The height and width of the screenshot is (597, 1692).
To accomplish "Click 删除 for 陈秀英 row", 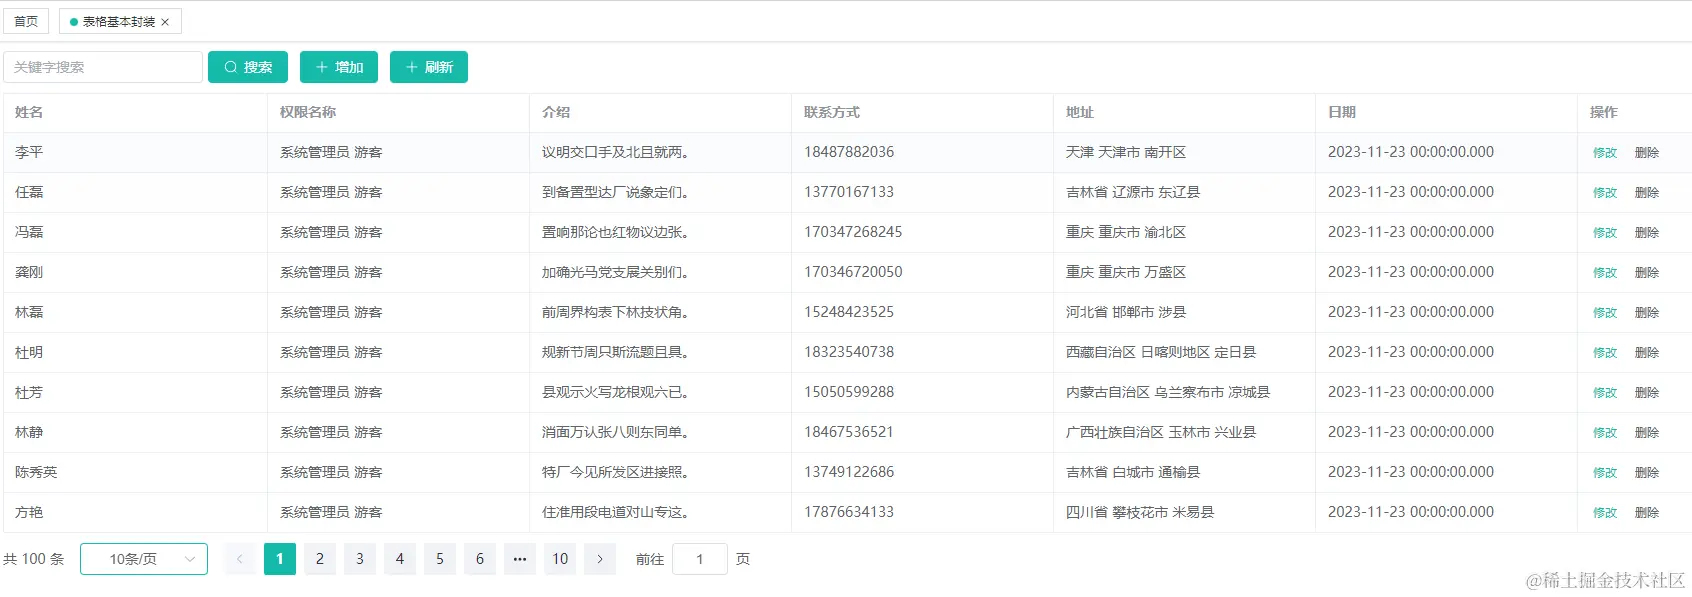I will [1647, 473].
